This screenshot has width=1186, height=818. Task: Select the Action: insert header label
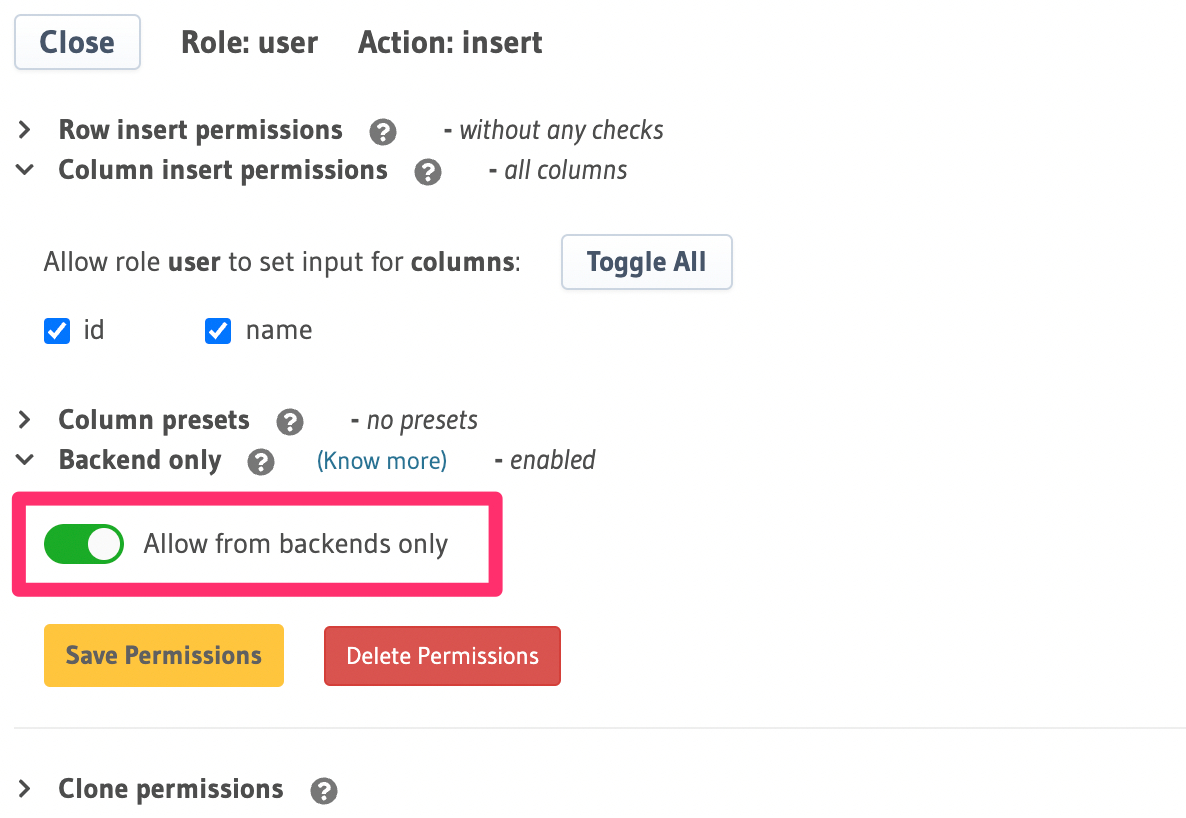point(449,42)
